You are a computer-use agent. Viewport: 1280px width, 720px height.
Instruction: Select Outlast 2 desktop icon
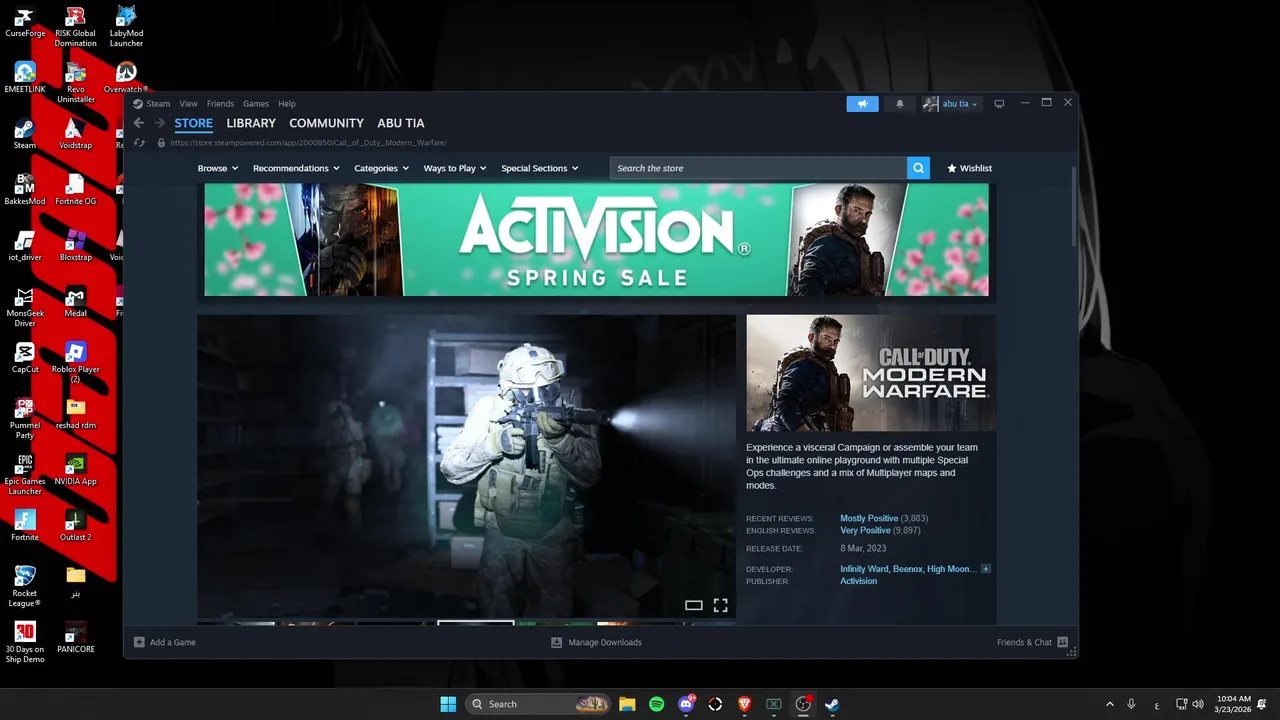(75, 526)
